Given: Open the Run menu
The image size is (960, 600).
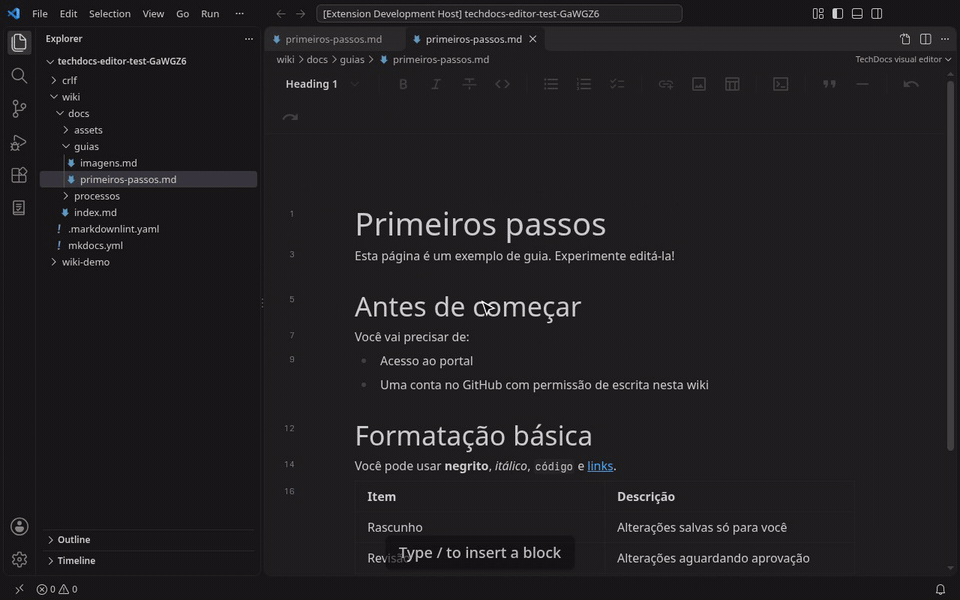Looking at the screenshot, I should [210, 13].
